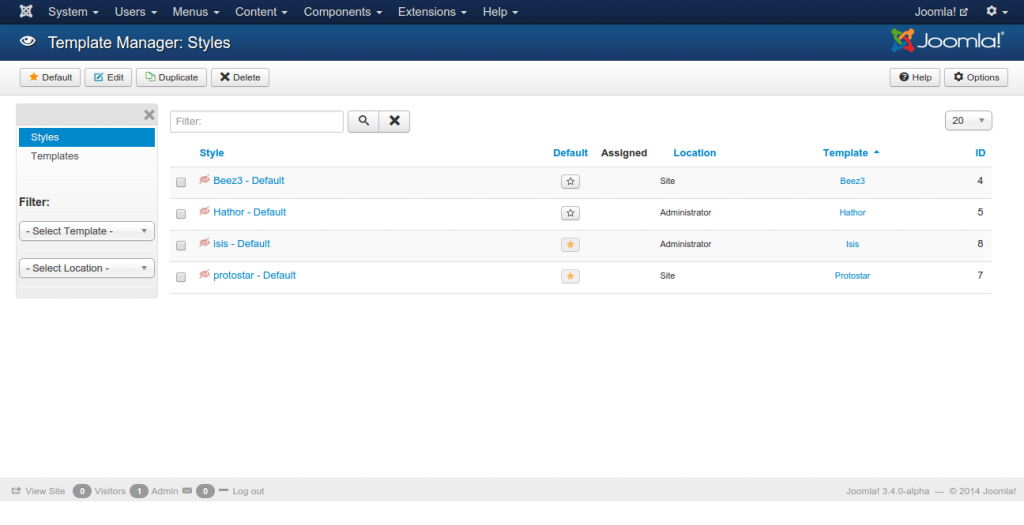Screen dimensions: 1024x525
Task: Click the eye icon beside Template Manager title
Action: pyautogui.click(x=27, y=42)
